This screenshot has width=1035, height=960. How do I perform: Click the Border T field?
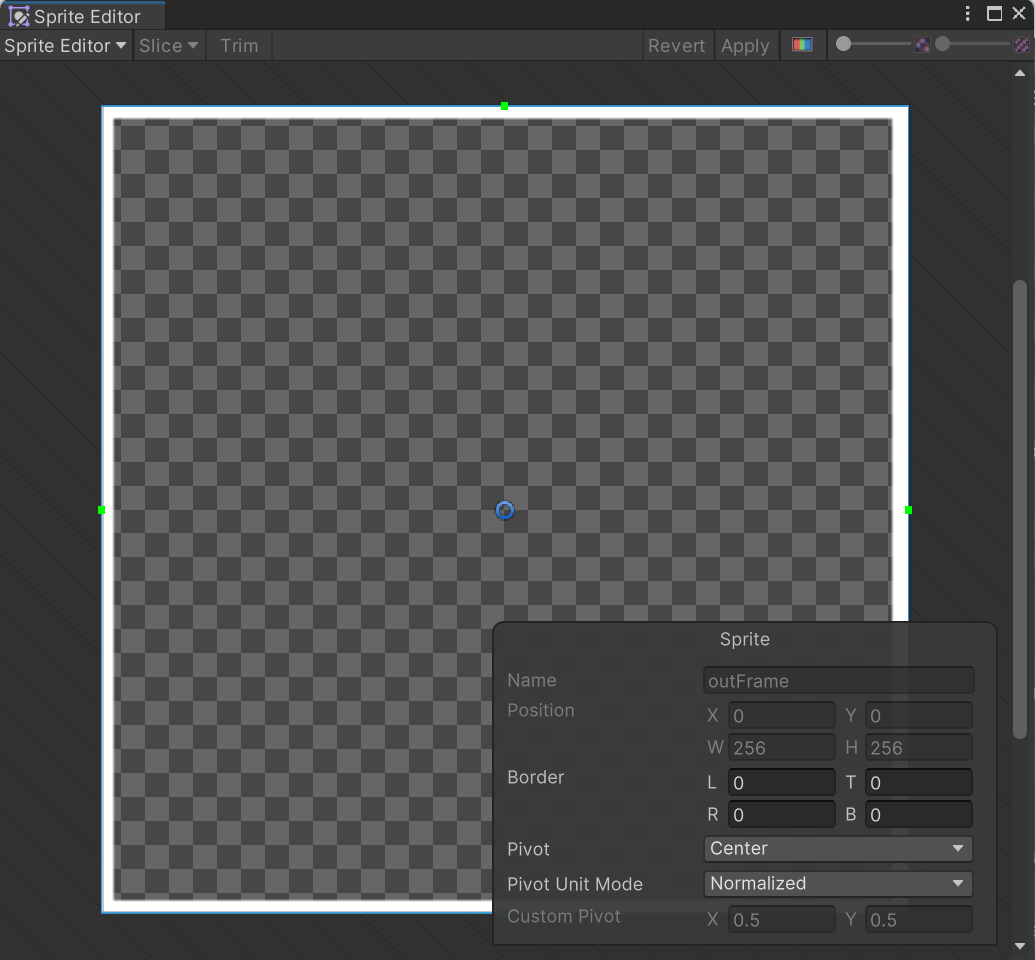(x=918, y=782)
